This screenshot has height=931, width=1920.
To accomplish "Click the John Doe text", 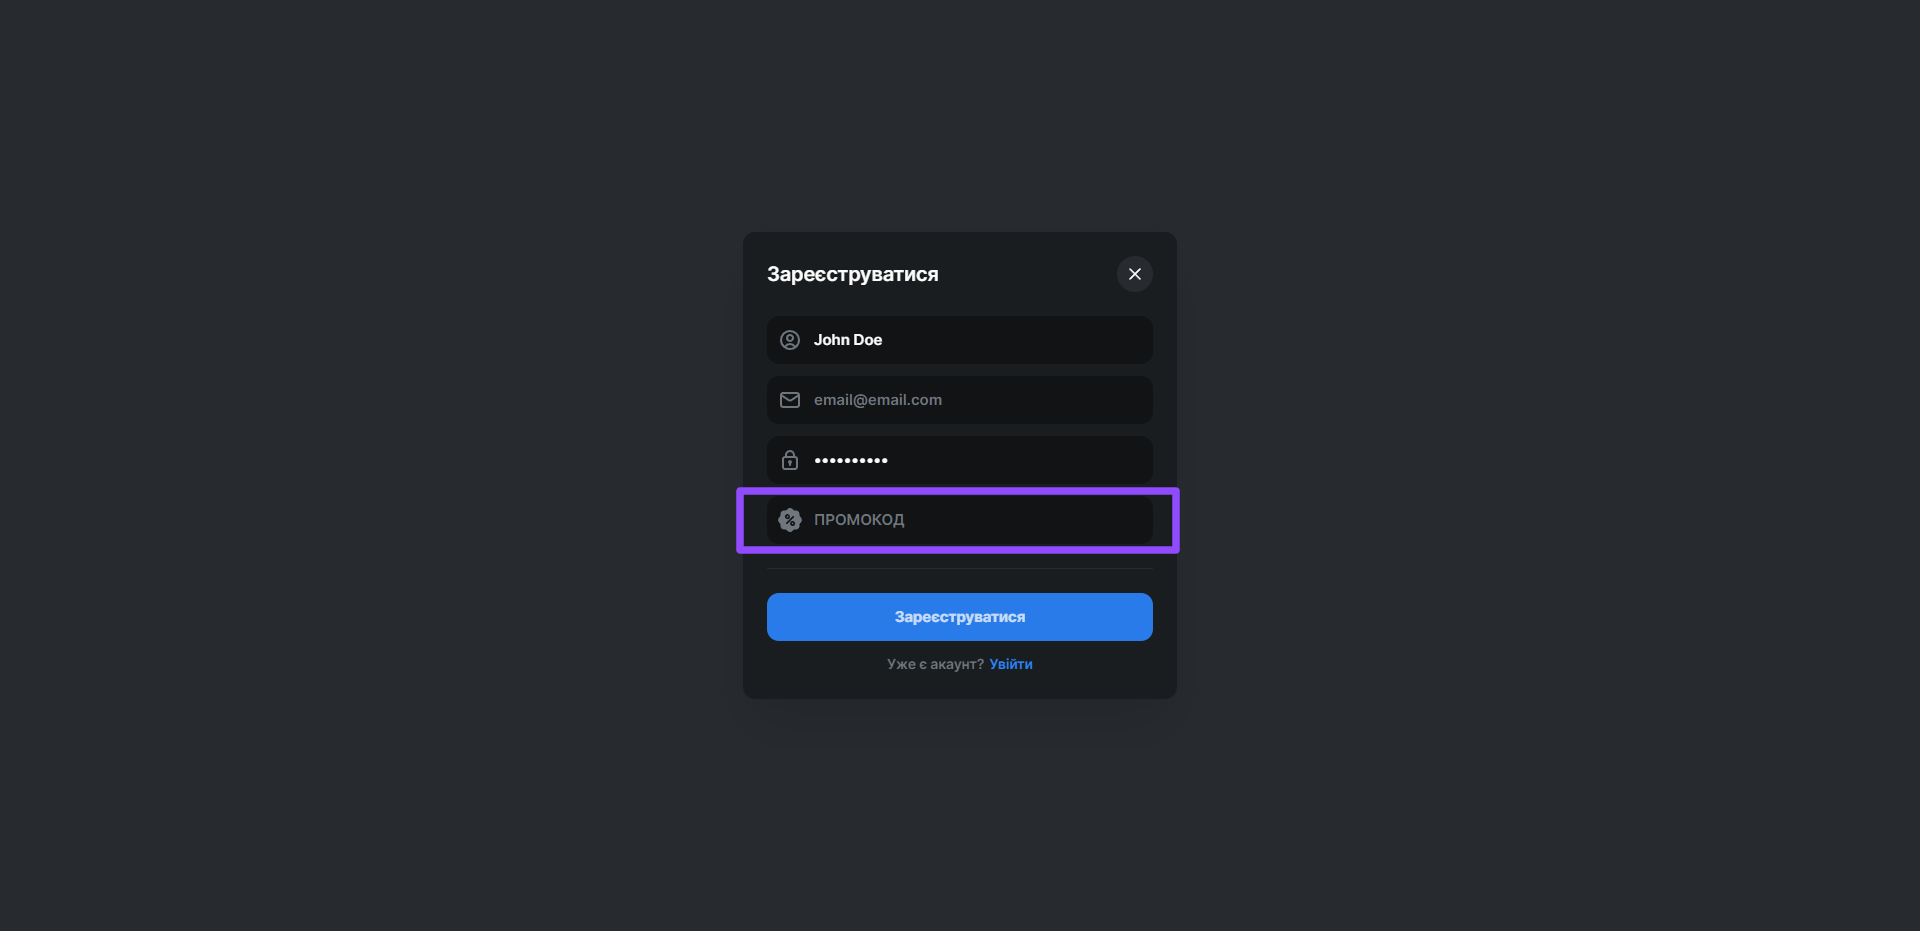I will click(x=847, y=340).
